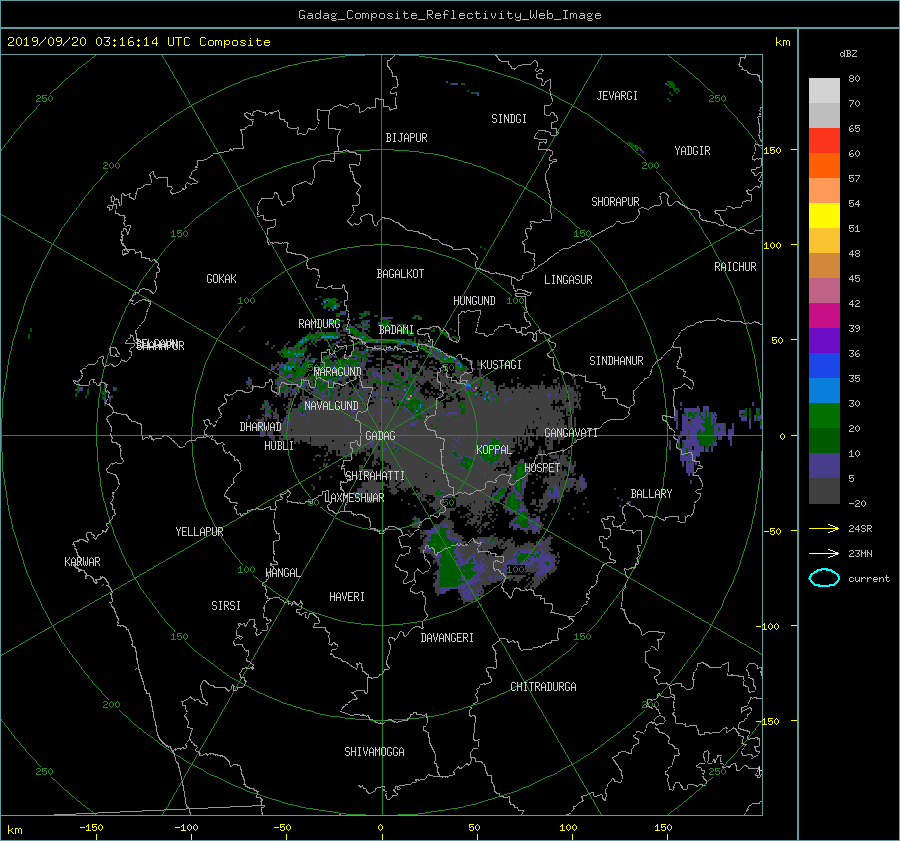Click the GOKAK city label
Viewport: 900px width, 841px height.
221,279
